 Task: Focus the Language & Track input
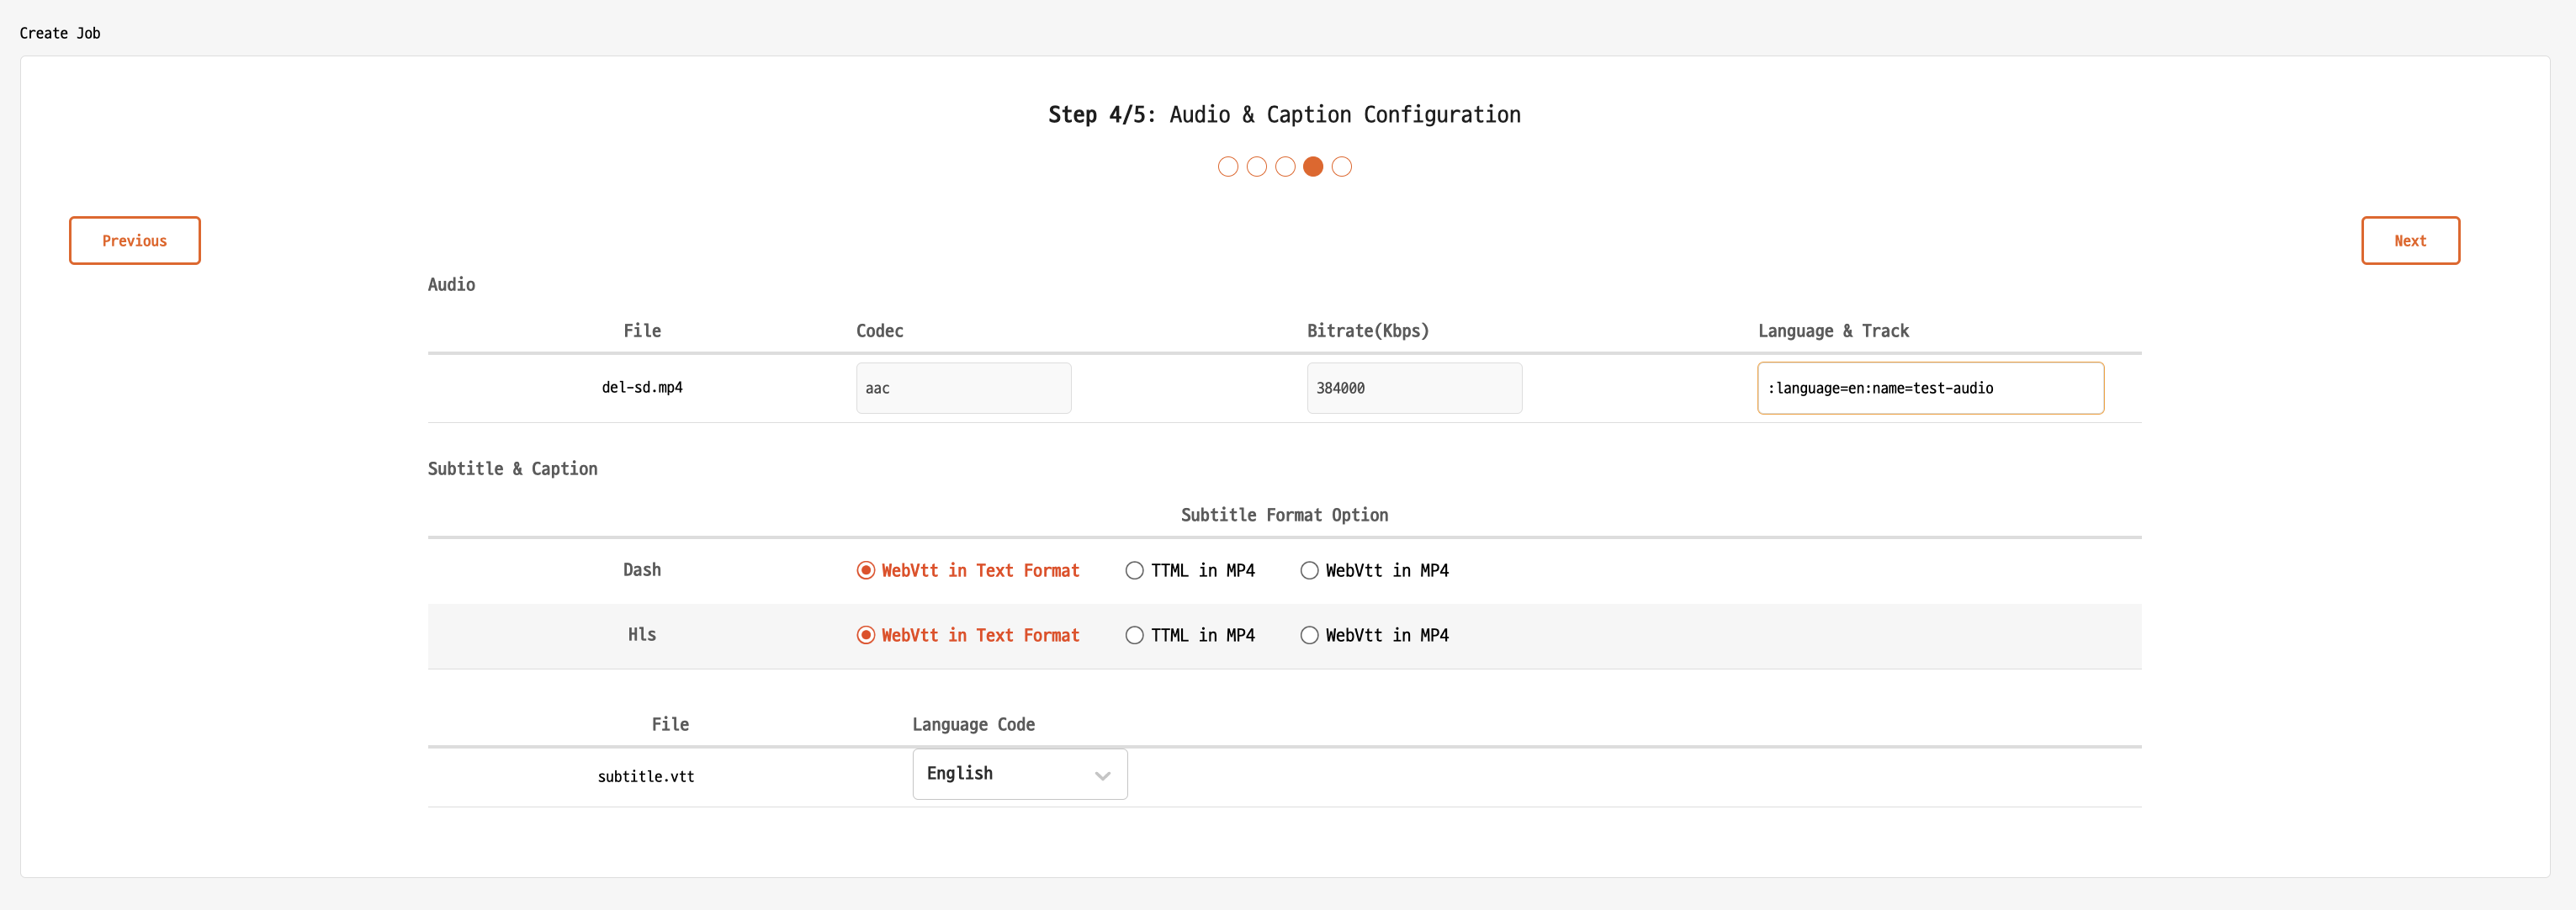point(1930,388)
